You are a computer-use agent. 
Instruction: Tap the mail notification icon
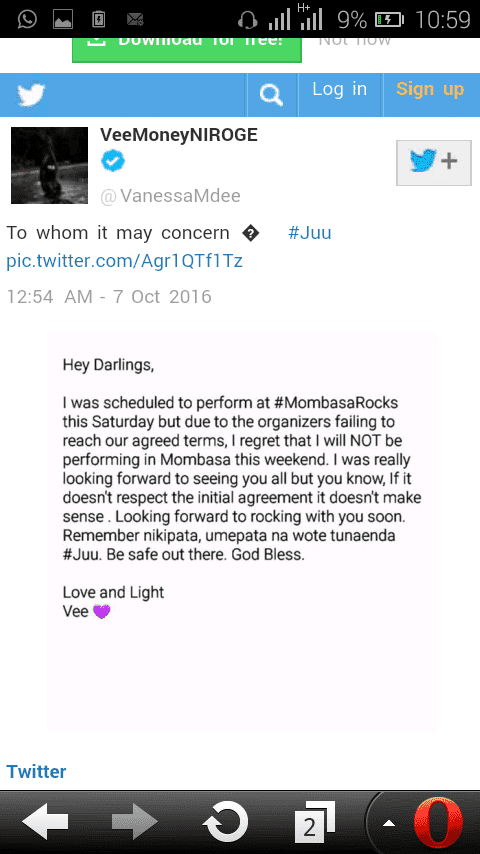[x=135, y=20]
